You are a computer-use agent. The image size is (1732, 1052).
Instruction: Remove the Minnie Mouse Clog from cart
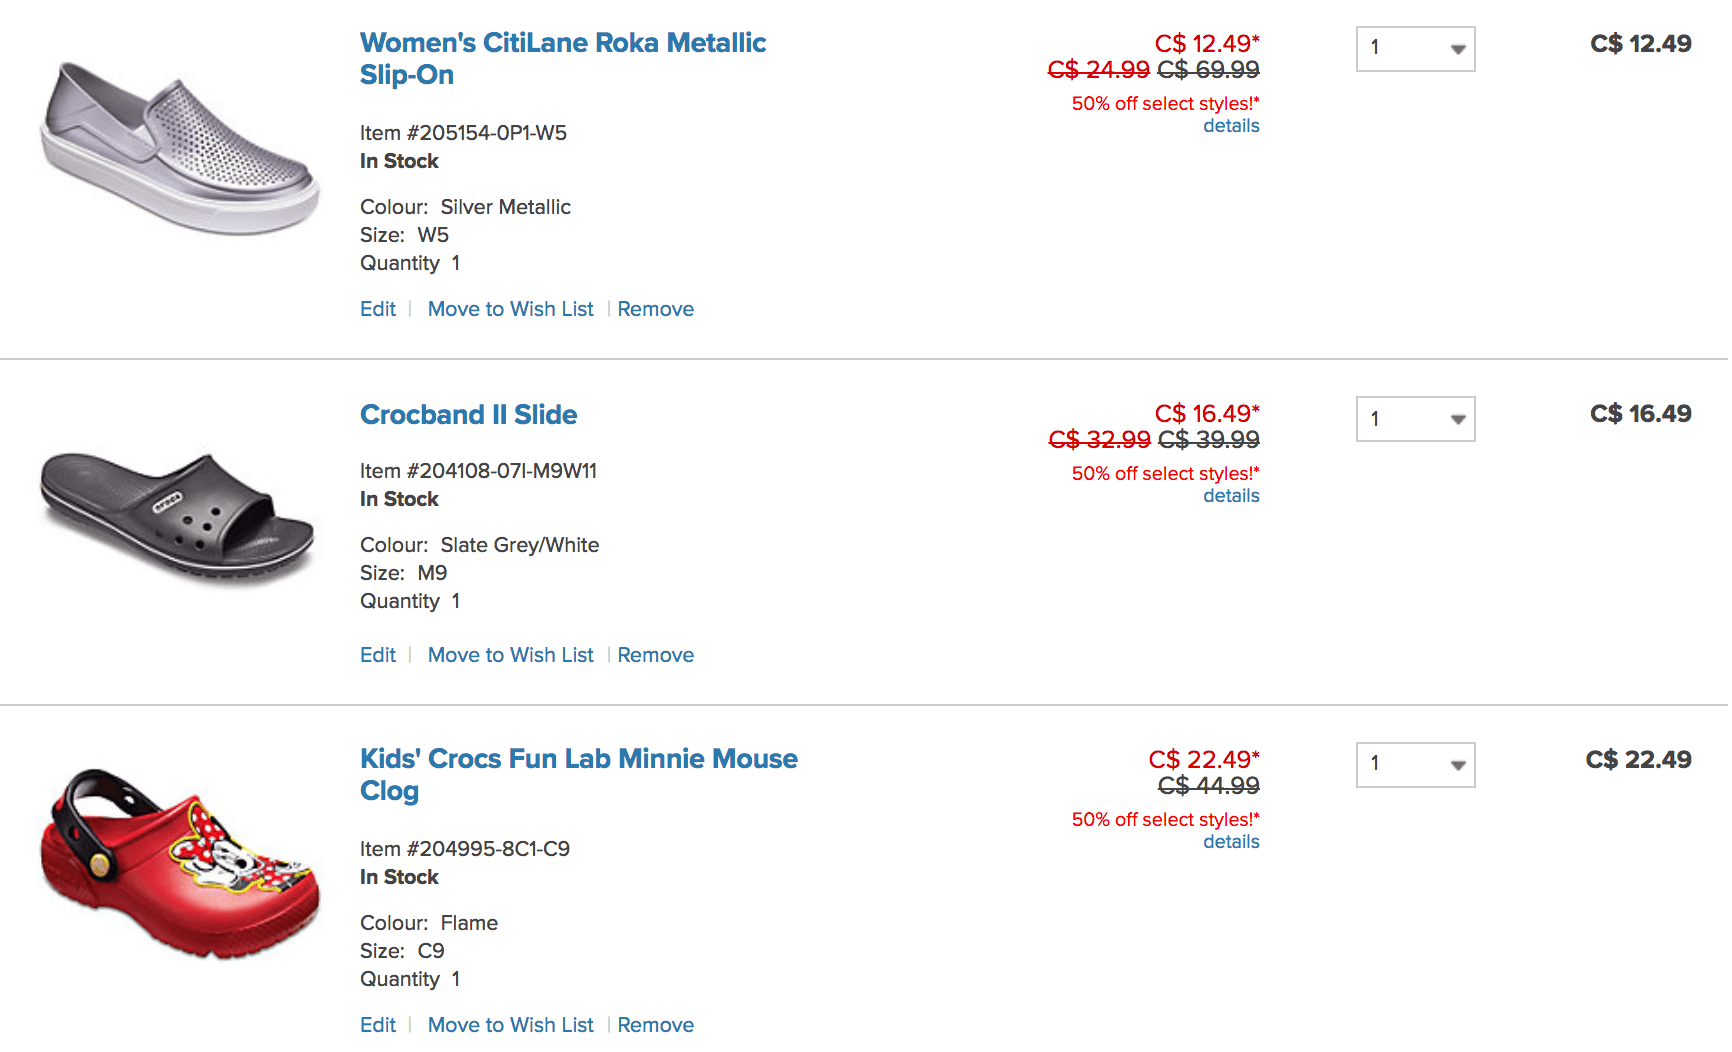[x=655, y=1025]
